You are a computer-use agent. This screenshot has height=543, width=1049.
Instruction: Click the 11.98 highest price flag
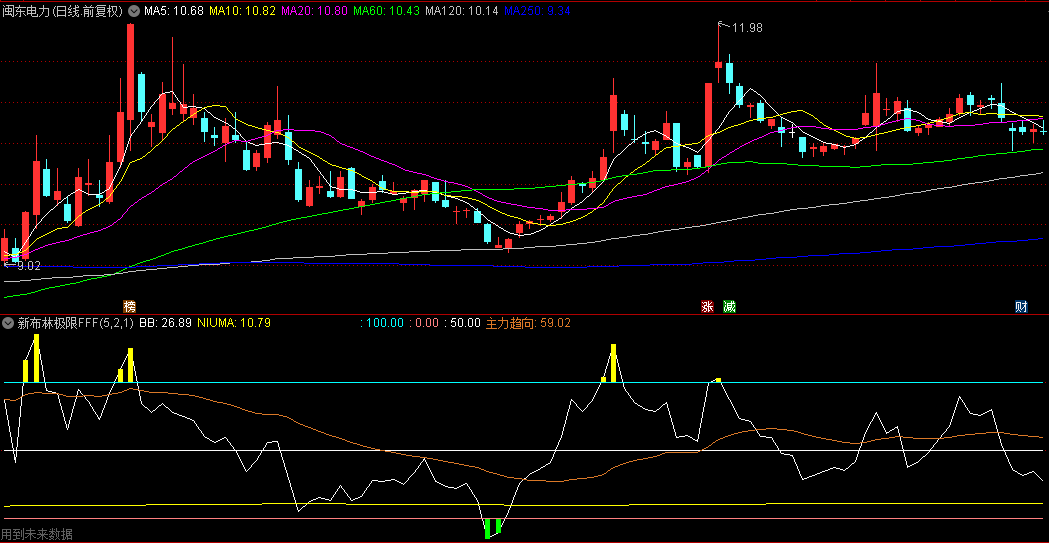click(x=746, y=28)
